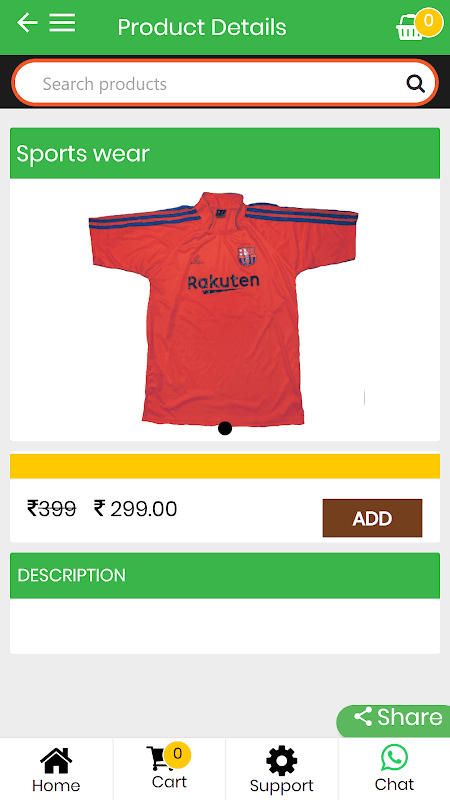Go back using the left arrow icon
The height and width of the screenshot is (800, 450).
[x=27, y=23]
